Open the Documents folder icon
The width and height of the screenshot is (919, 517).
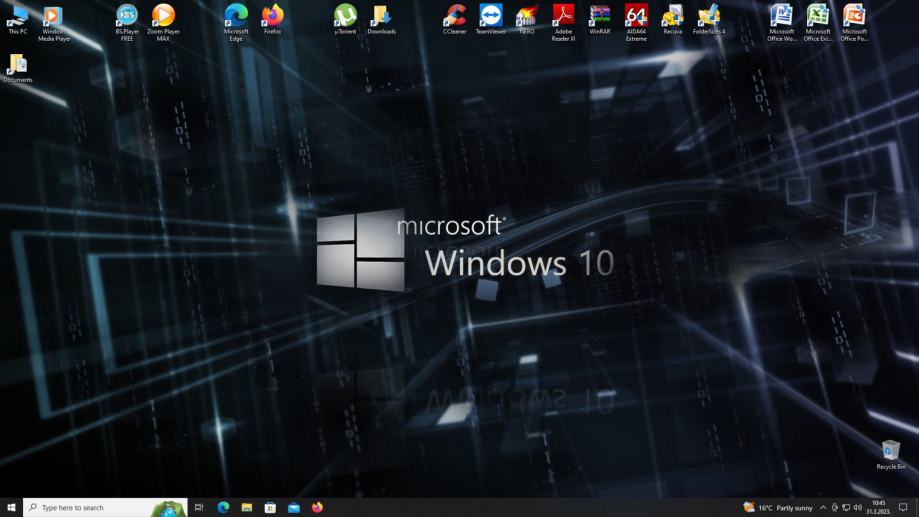click(x=18, y=68)
